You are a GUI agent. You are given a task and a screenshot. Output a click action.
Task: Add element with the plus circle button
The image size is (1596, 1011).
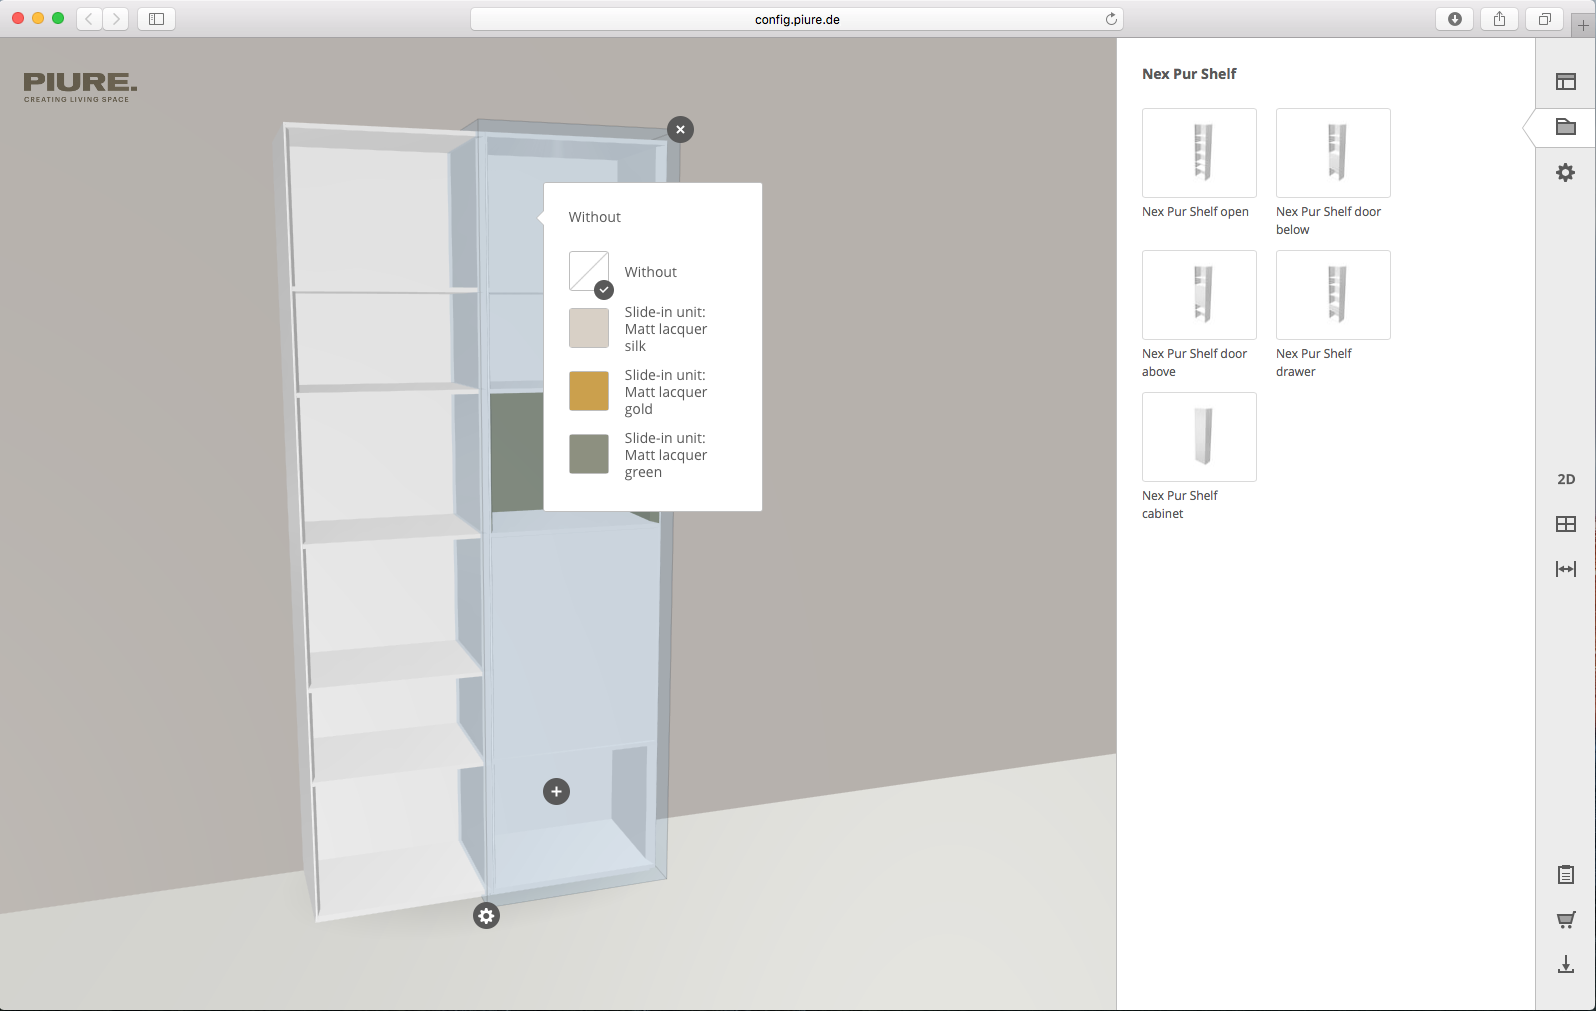(x=556, y=791)
